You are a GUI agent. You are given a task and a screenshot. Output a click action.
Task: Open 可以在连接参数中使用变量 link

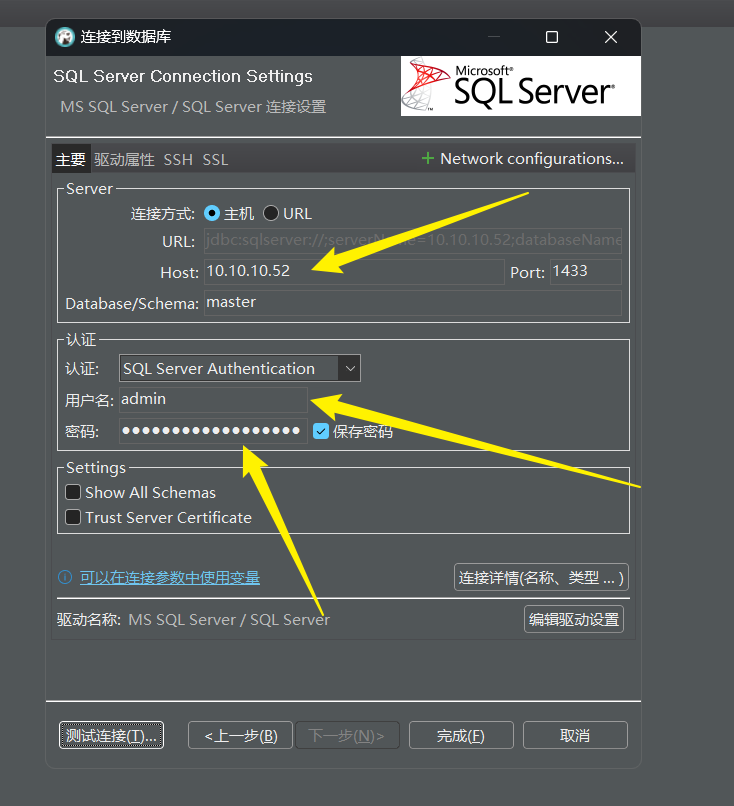pyautogui.click(x=170, y=577)
